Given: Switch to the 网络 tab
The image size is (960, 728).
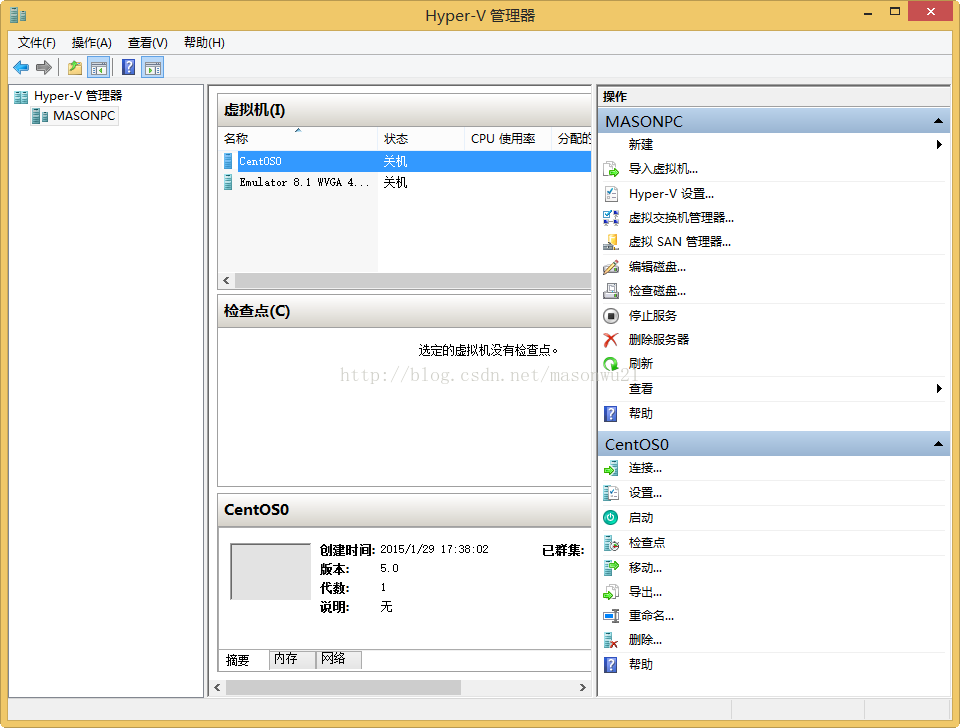Looking at the screenshot, I should pyautogui.click(x=339, y=659).
